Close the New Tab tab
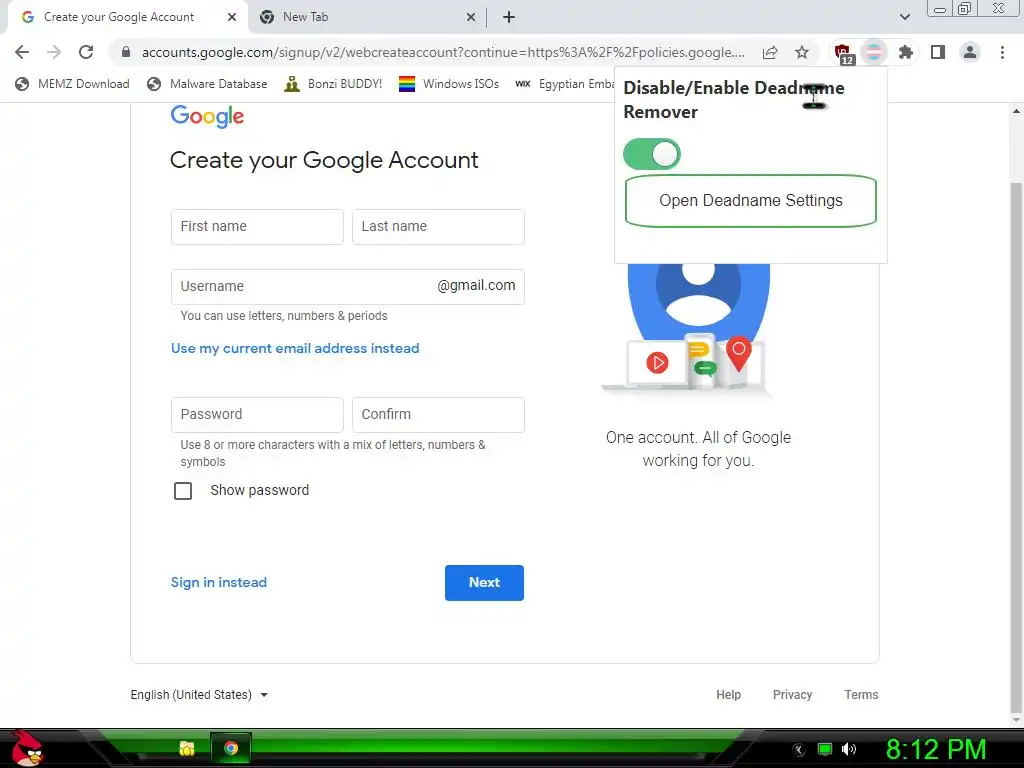1024x768 pixels. 471,17
